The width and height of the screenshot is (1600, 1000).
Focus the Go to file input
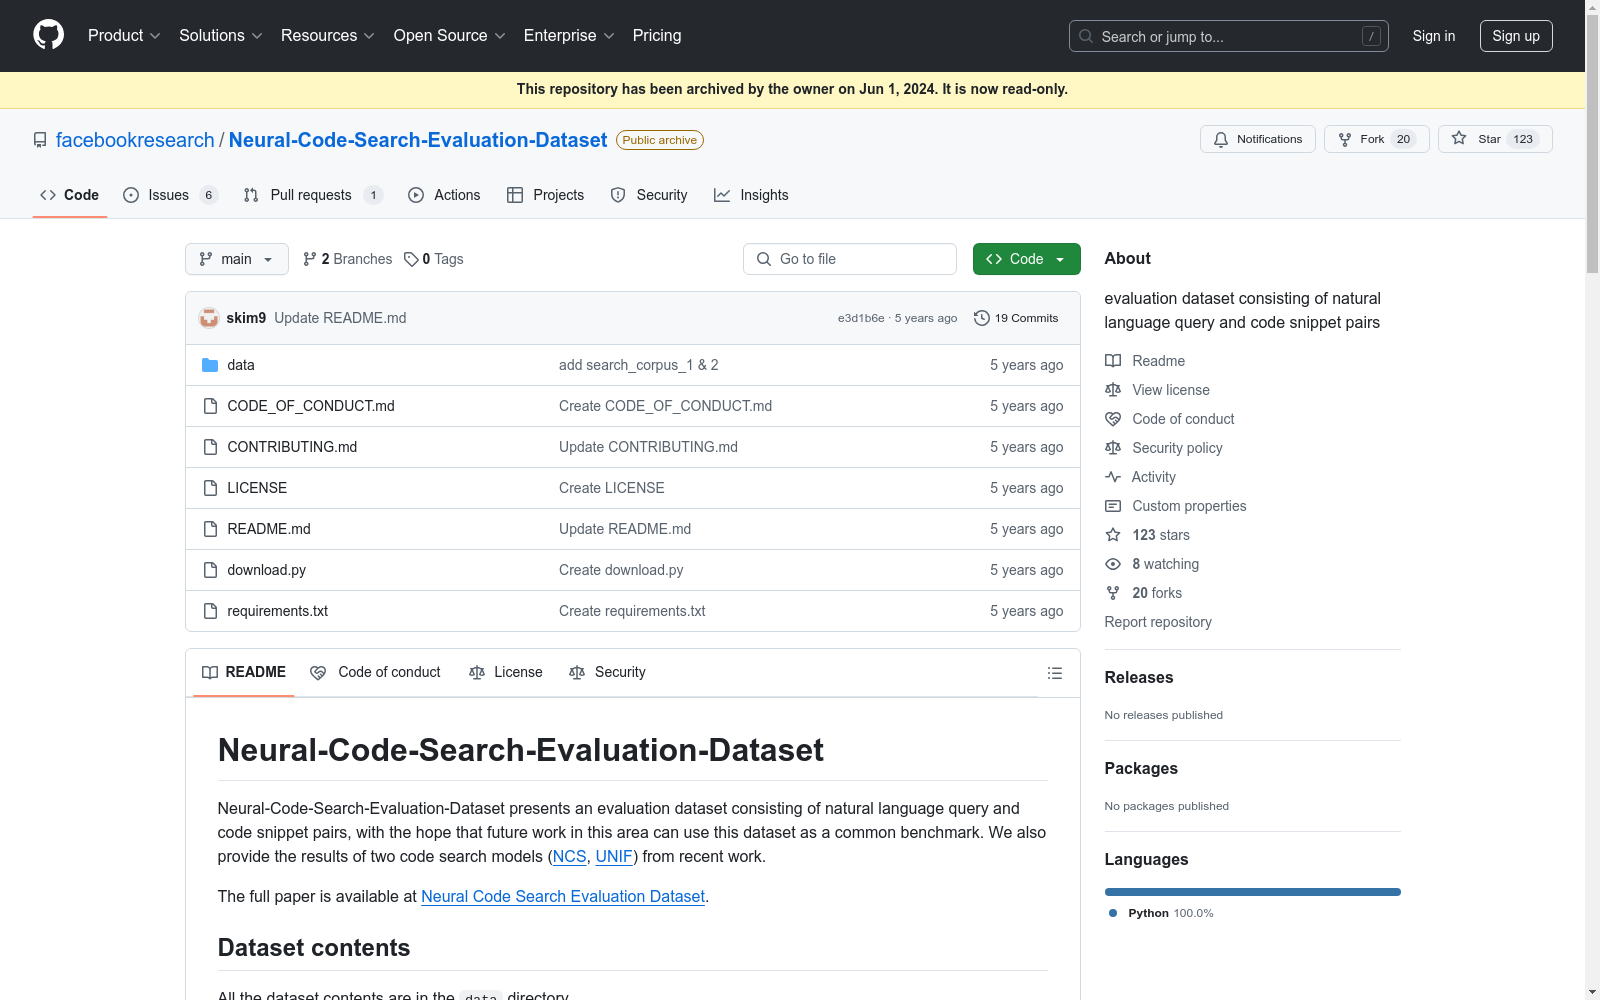[850, 259]
